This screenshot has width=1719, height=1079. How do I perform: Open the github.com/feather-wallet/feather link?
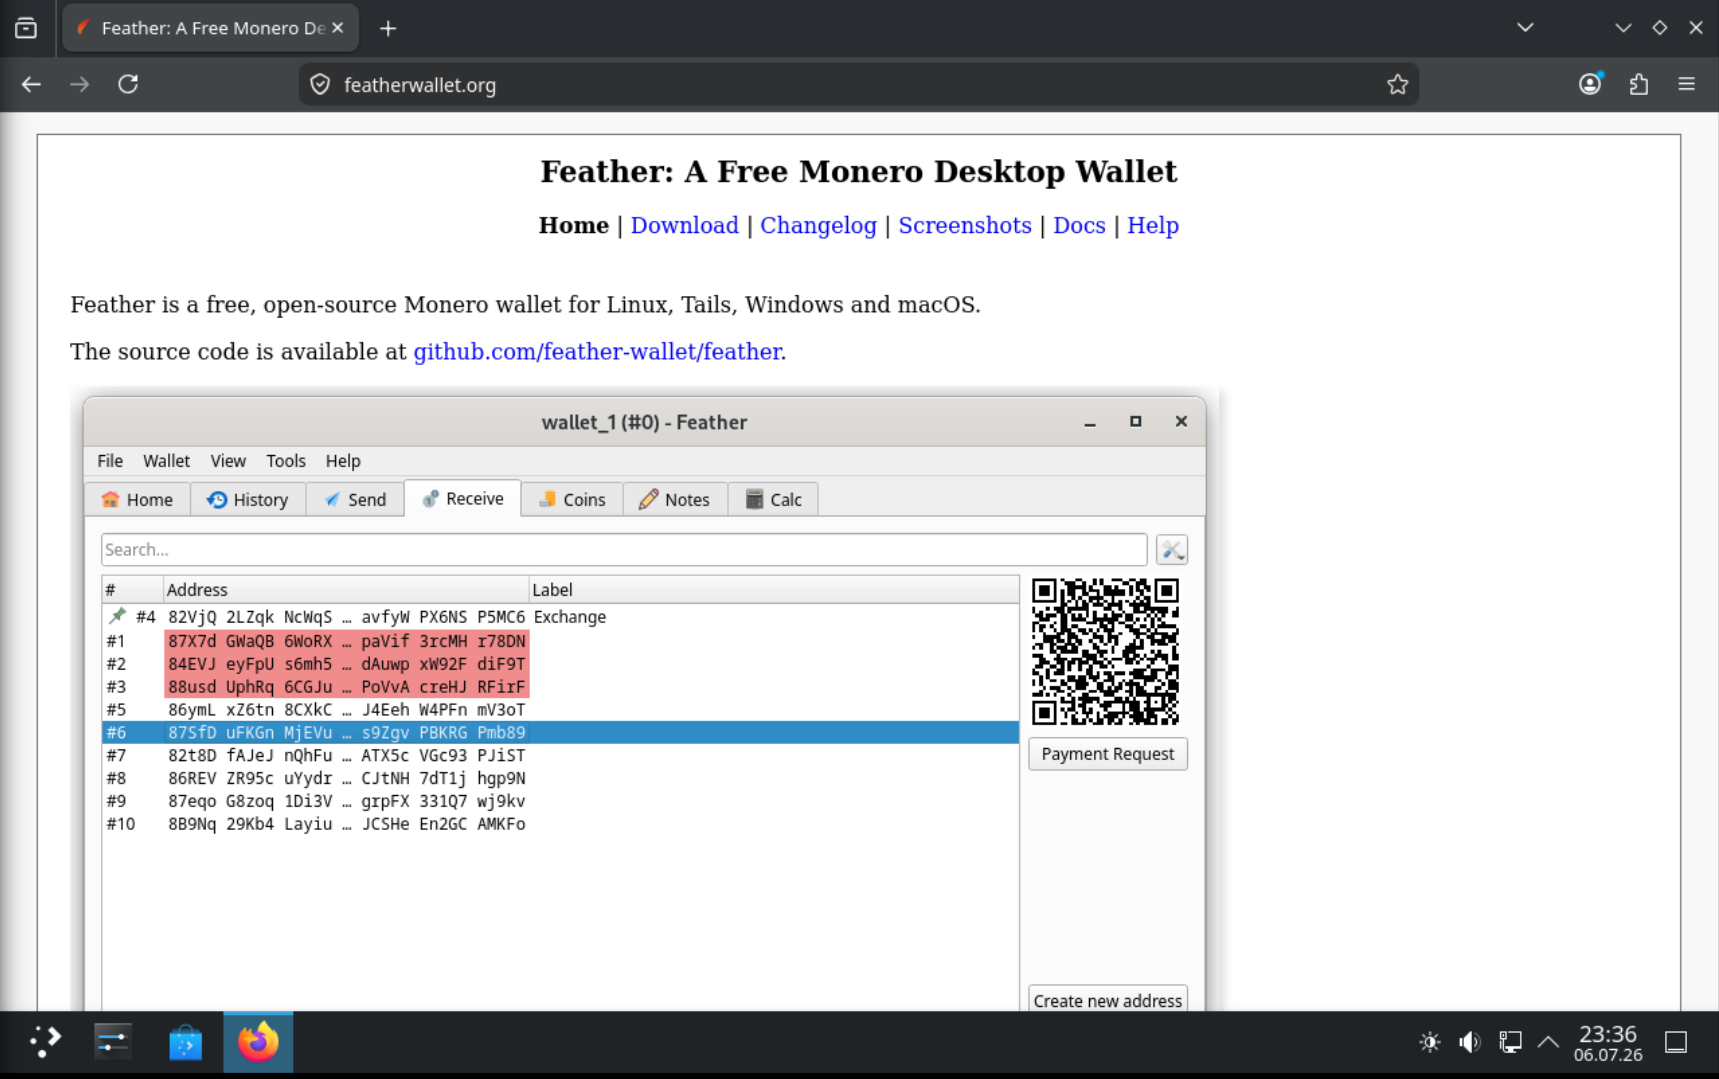[597, 352]
